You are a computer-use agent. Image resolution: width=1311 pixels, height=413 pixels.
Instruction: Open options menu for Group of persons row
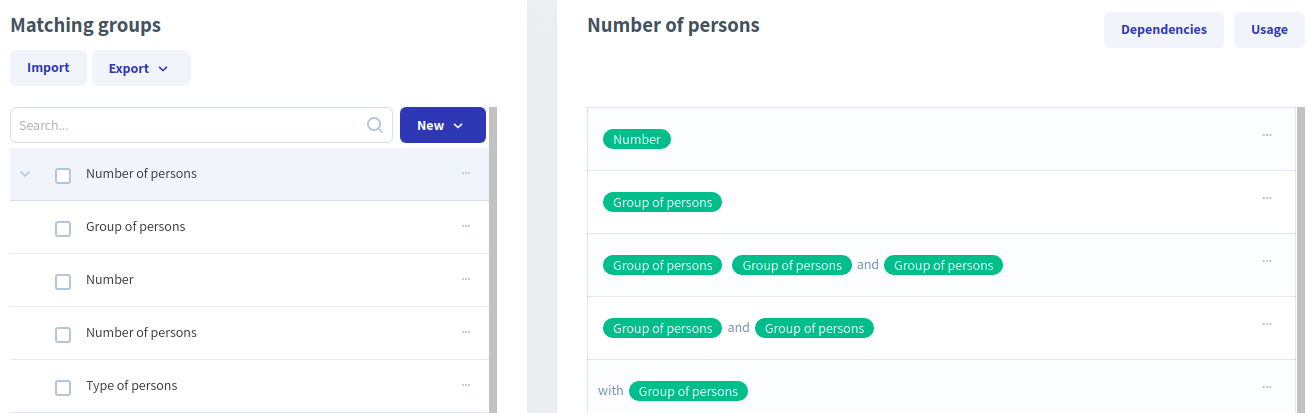[x=466, y=227]
